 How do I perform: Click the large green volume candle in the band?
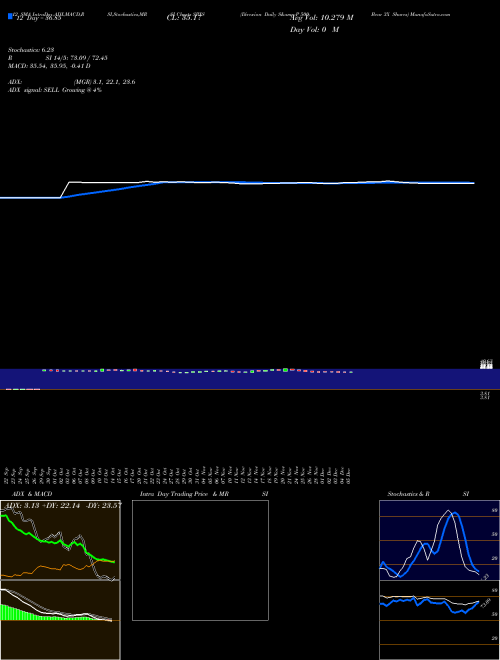point(285,370)
